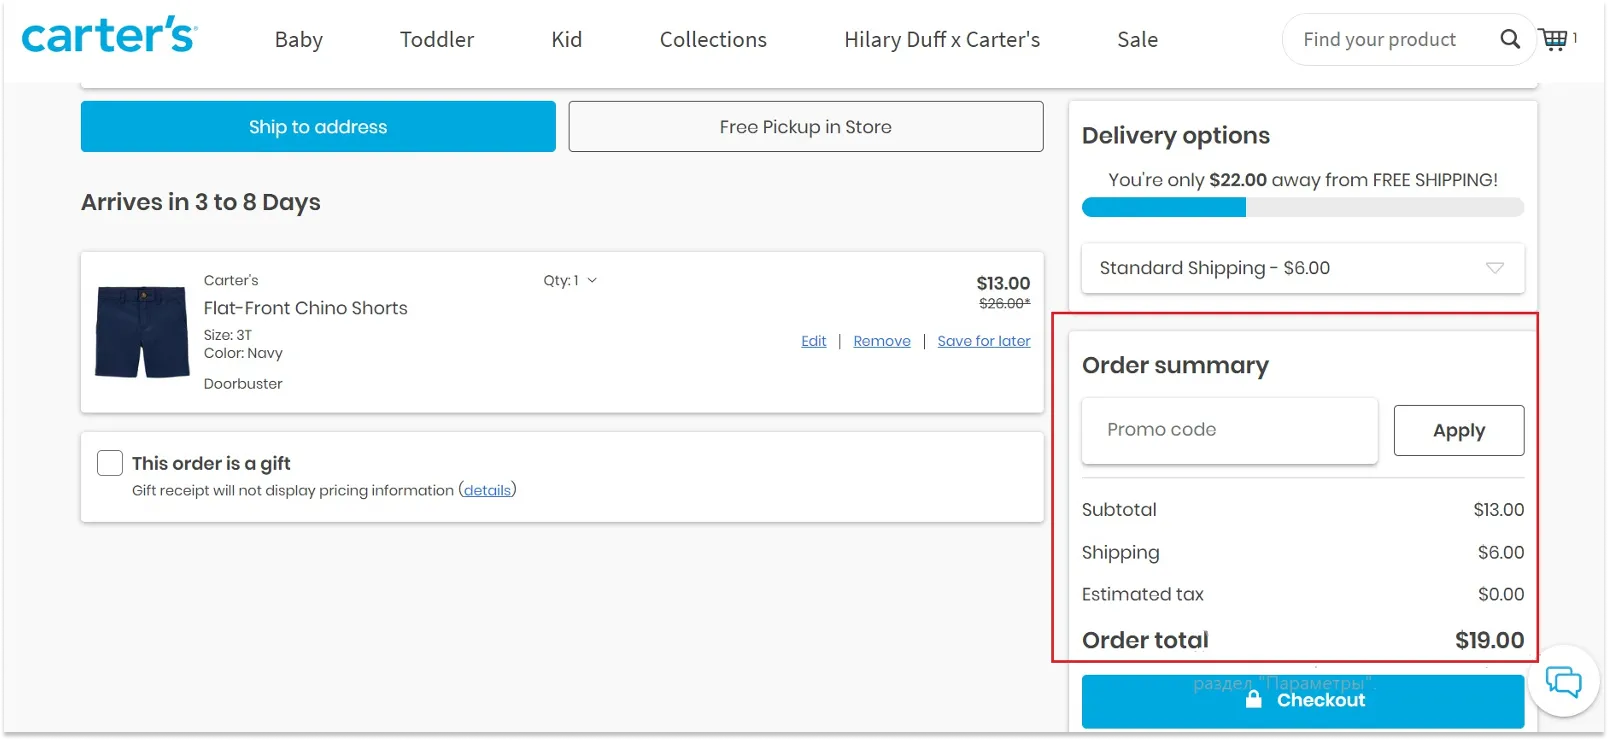Viewport: 1608px width, 740px height.
Task: Open the Toddler menu
Action: (437, 40)
